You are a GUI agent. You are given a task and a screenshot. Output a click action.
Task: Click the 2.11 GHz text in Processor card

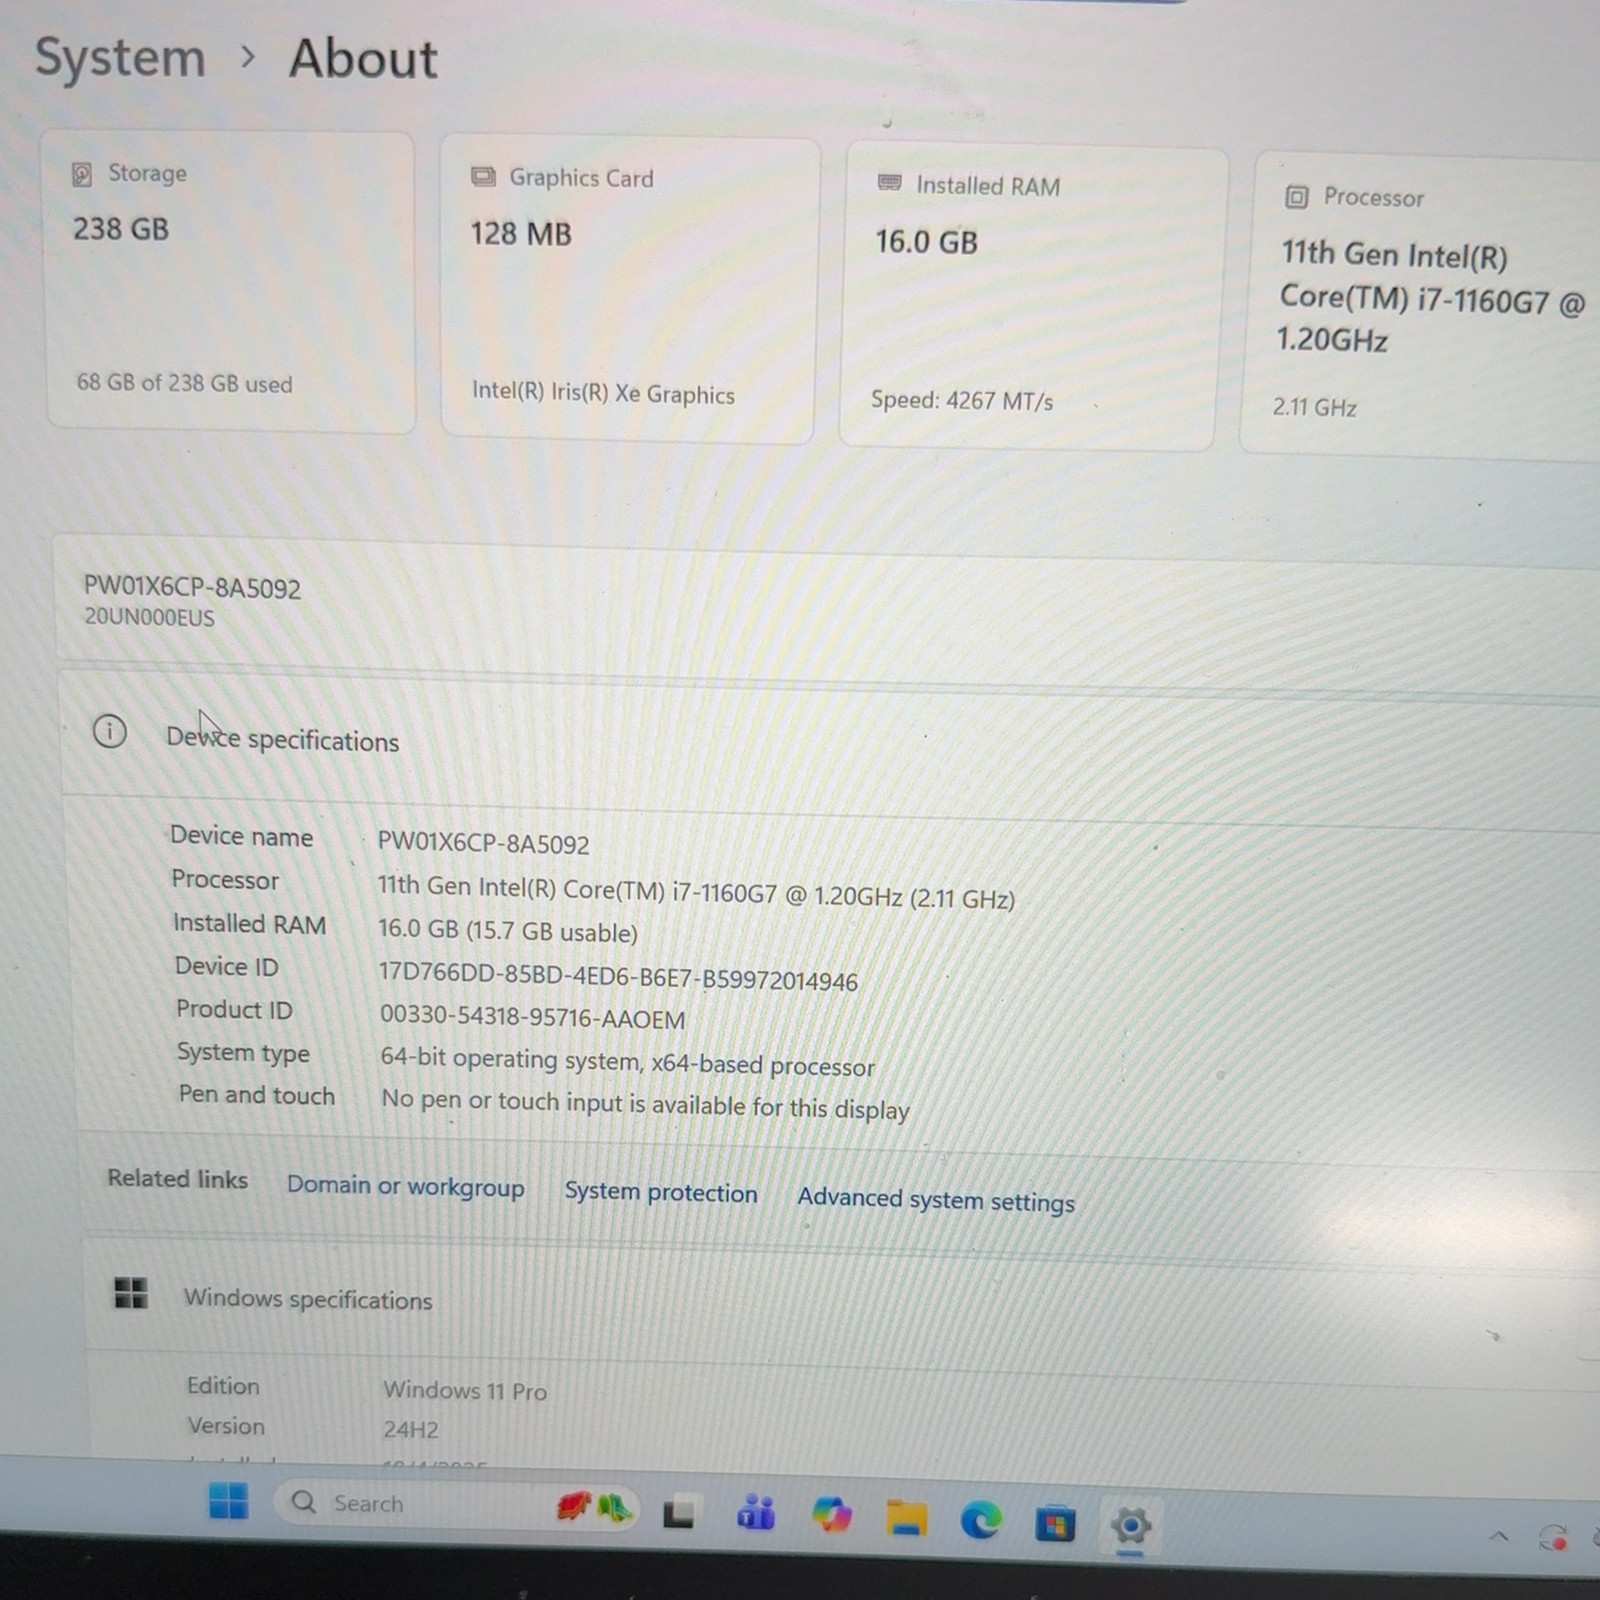[x=1314, y=407]
